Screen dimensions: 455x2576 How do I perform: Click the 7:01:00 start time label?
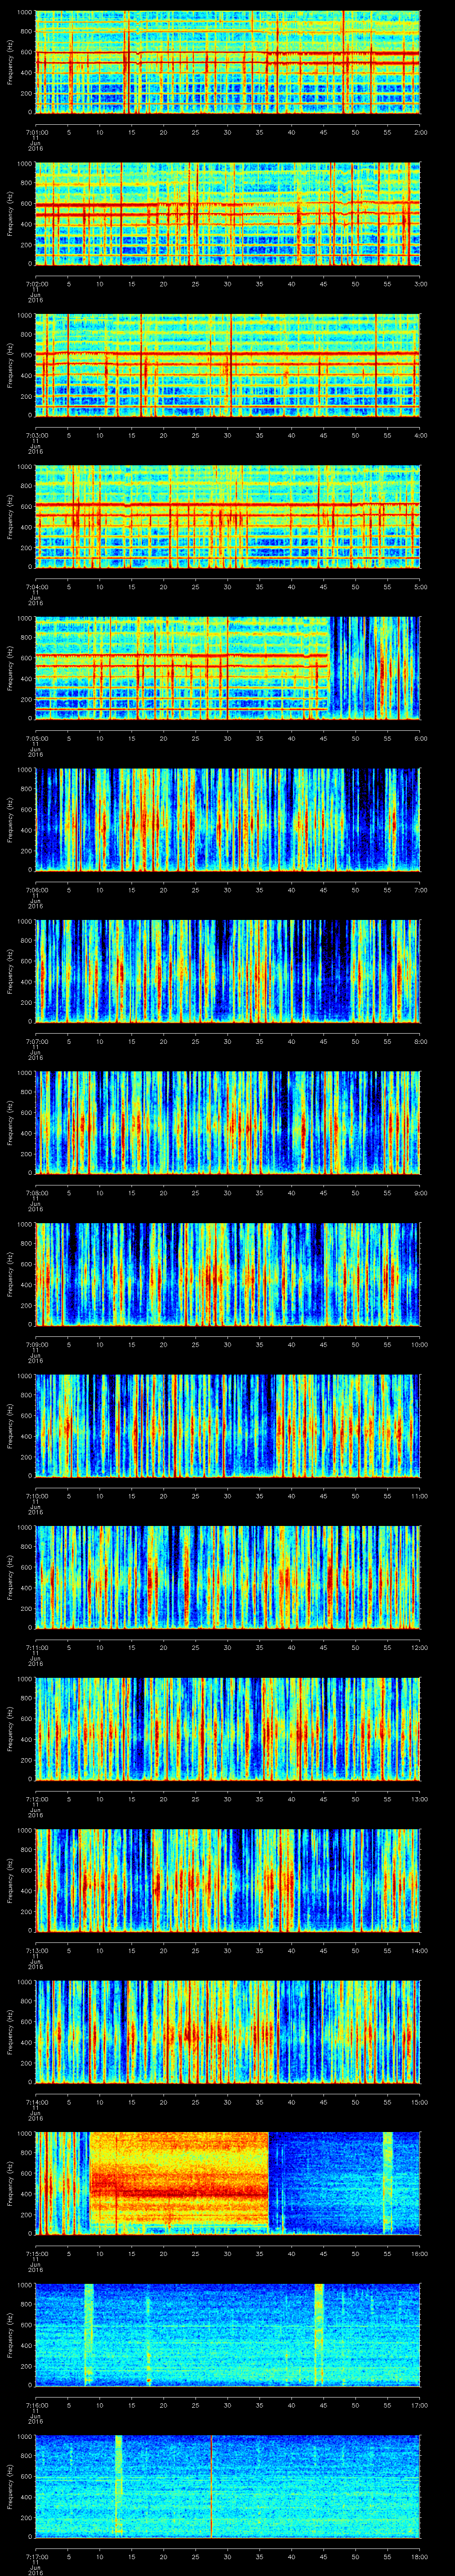coord(36,132)
